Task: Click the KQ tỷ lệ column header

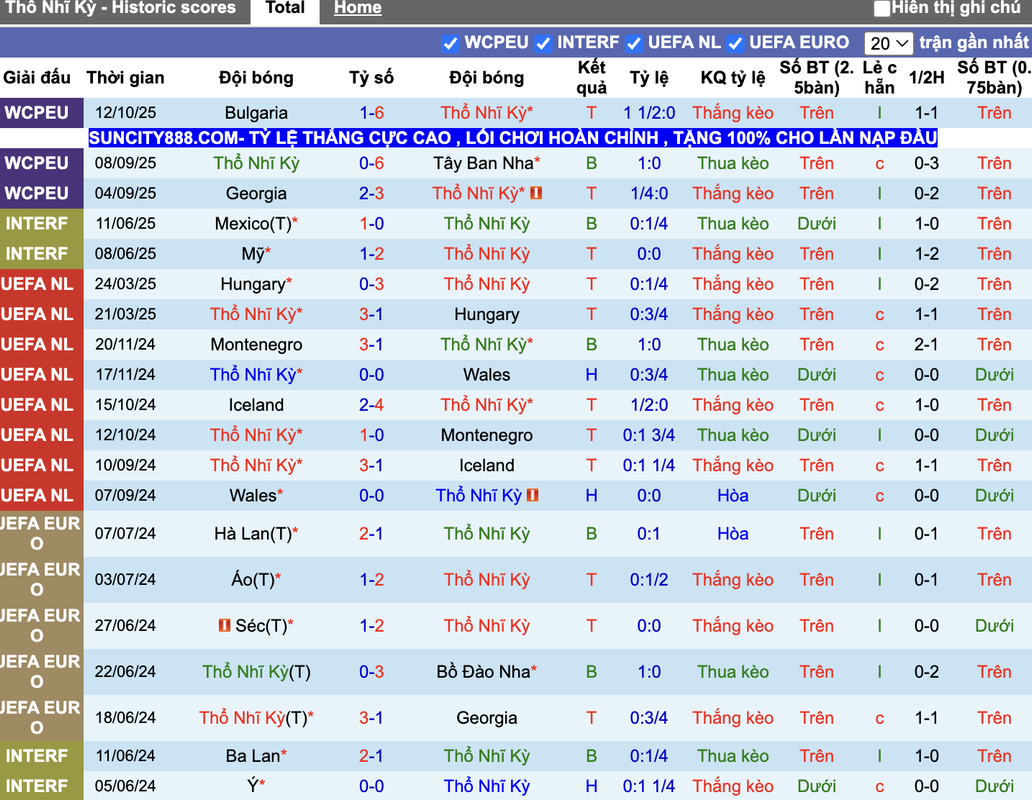Action: (733, 78)
